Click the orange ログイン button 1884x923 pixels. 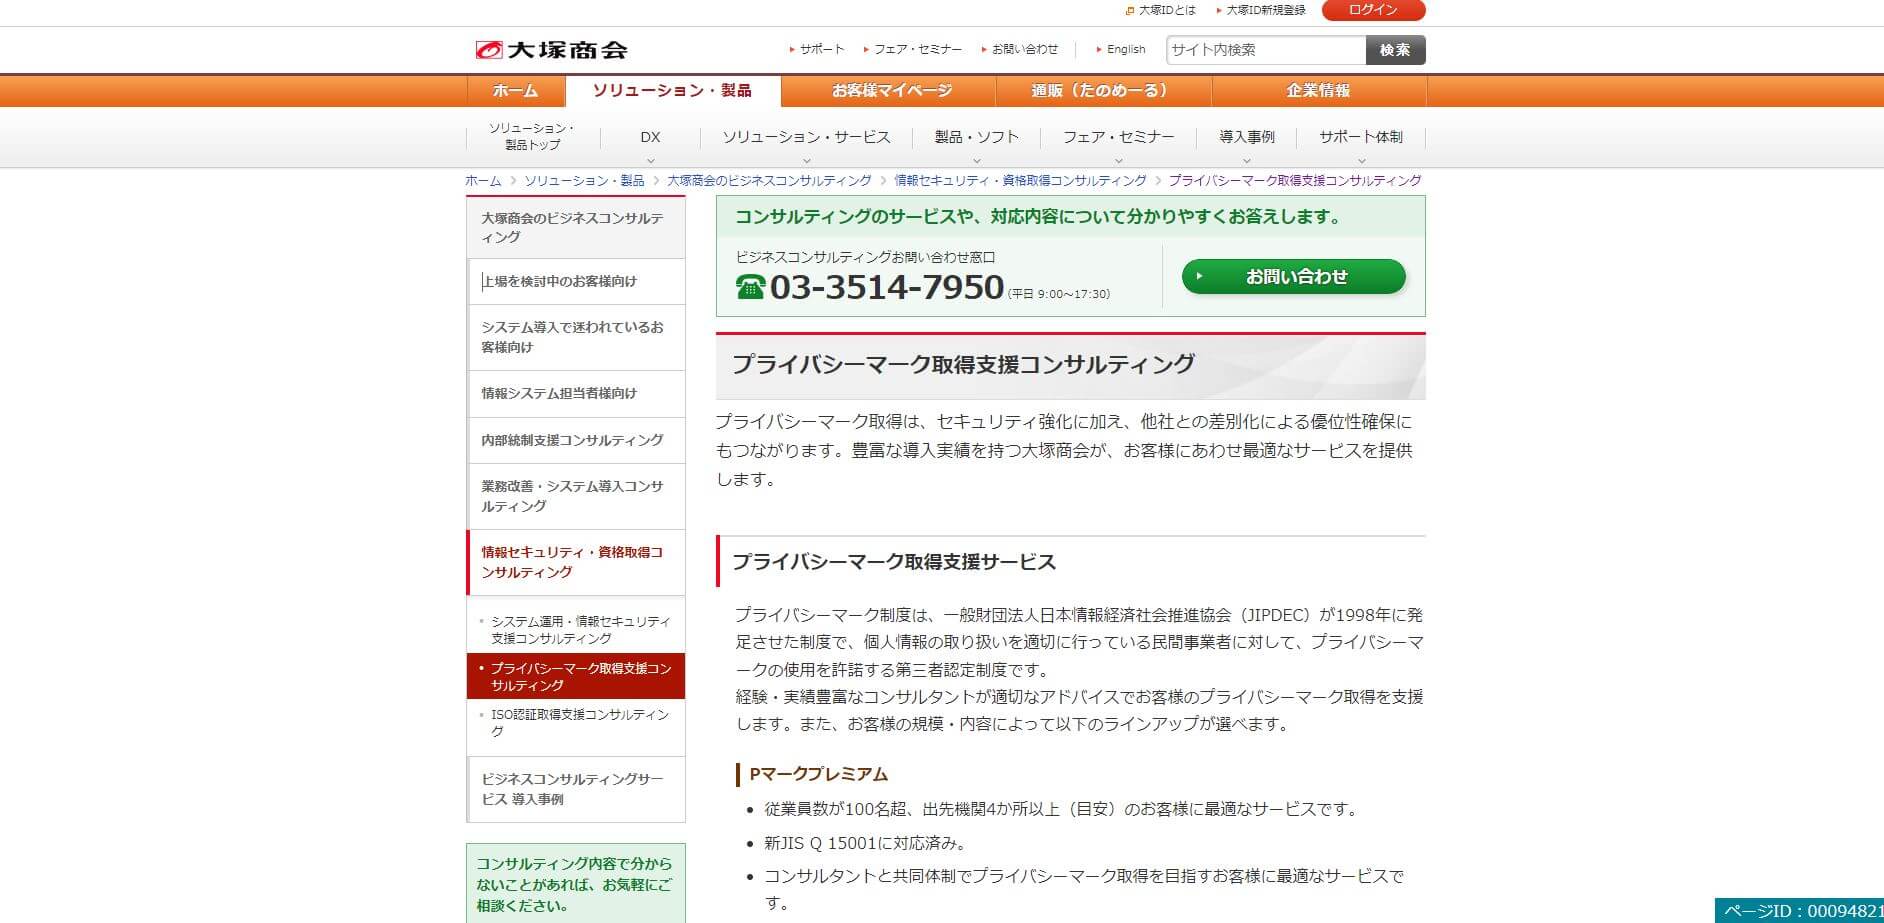tap(1373, 10)
